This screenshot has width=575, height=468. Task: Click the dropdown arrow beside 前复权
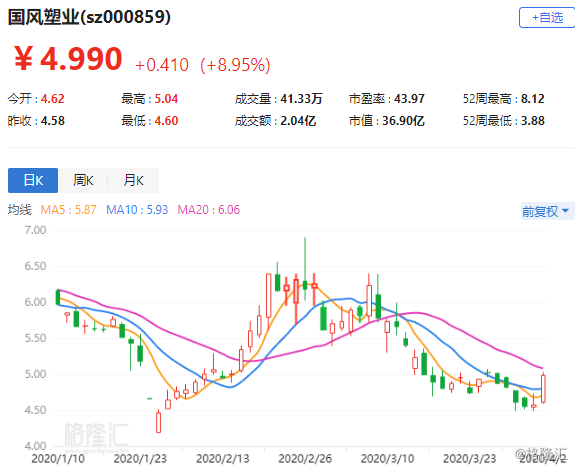coord(565,211)
